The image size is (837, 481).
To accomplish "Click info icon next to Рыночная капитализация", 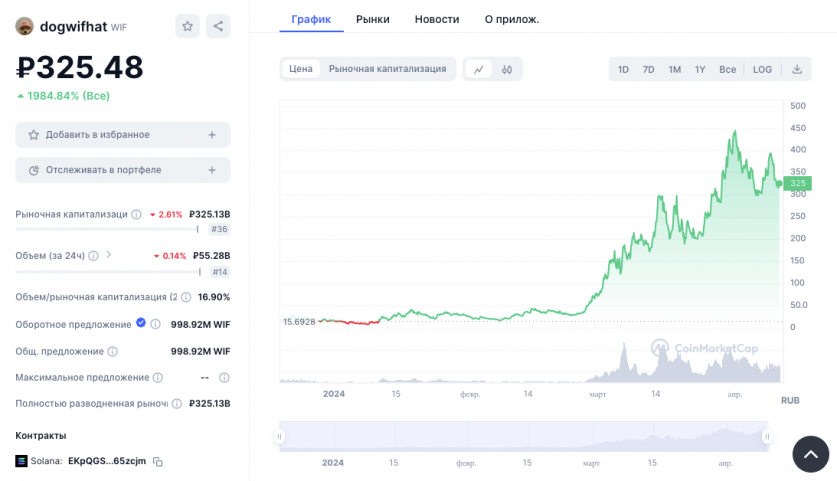I will coord(137,215).
